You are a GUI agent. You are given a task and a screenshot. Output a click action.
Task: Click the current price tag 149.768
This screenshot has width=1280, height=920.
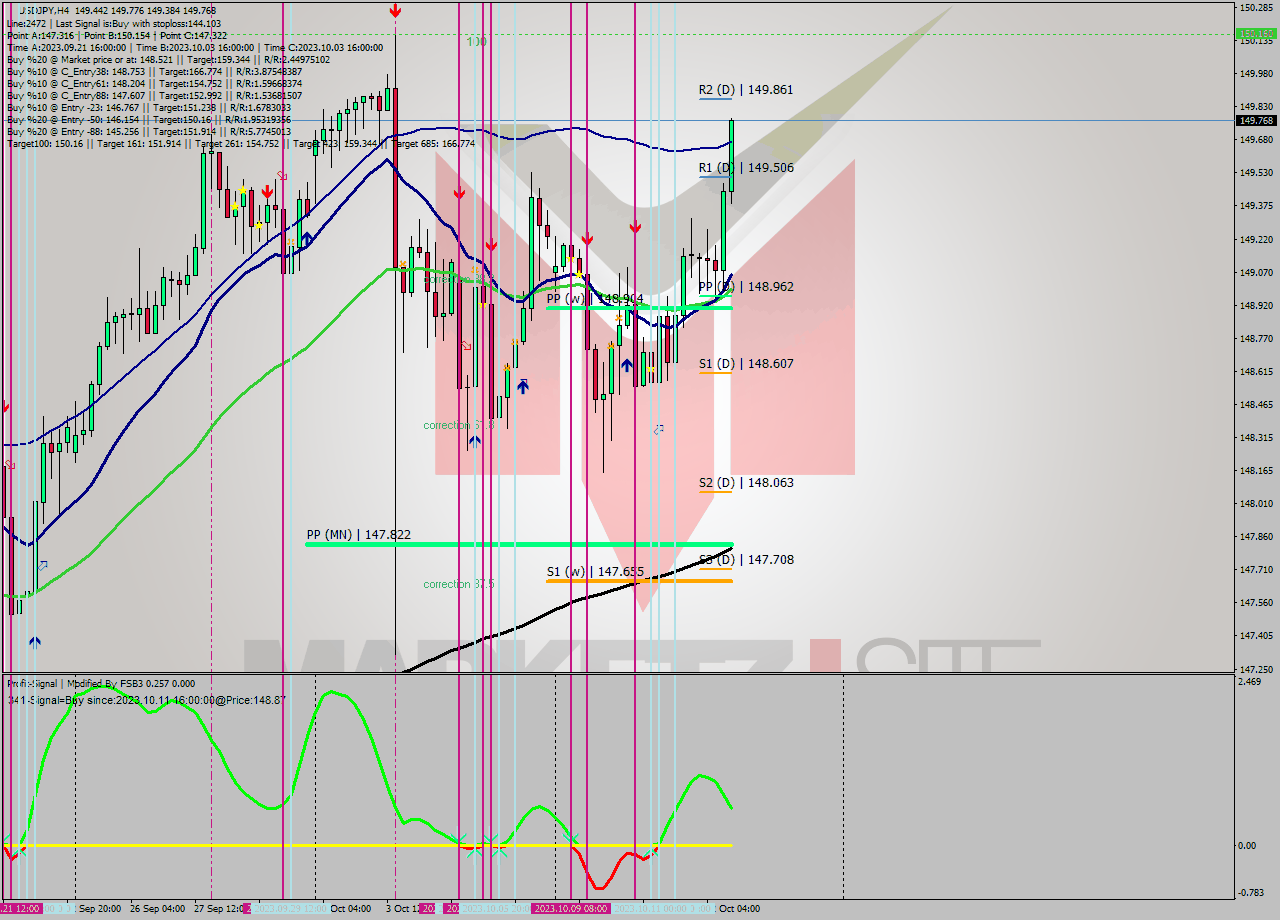pyautogui.click(x=1257, y=121)
